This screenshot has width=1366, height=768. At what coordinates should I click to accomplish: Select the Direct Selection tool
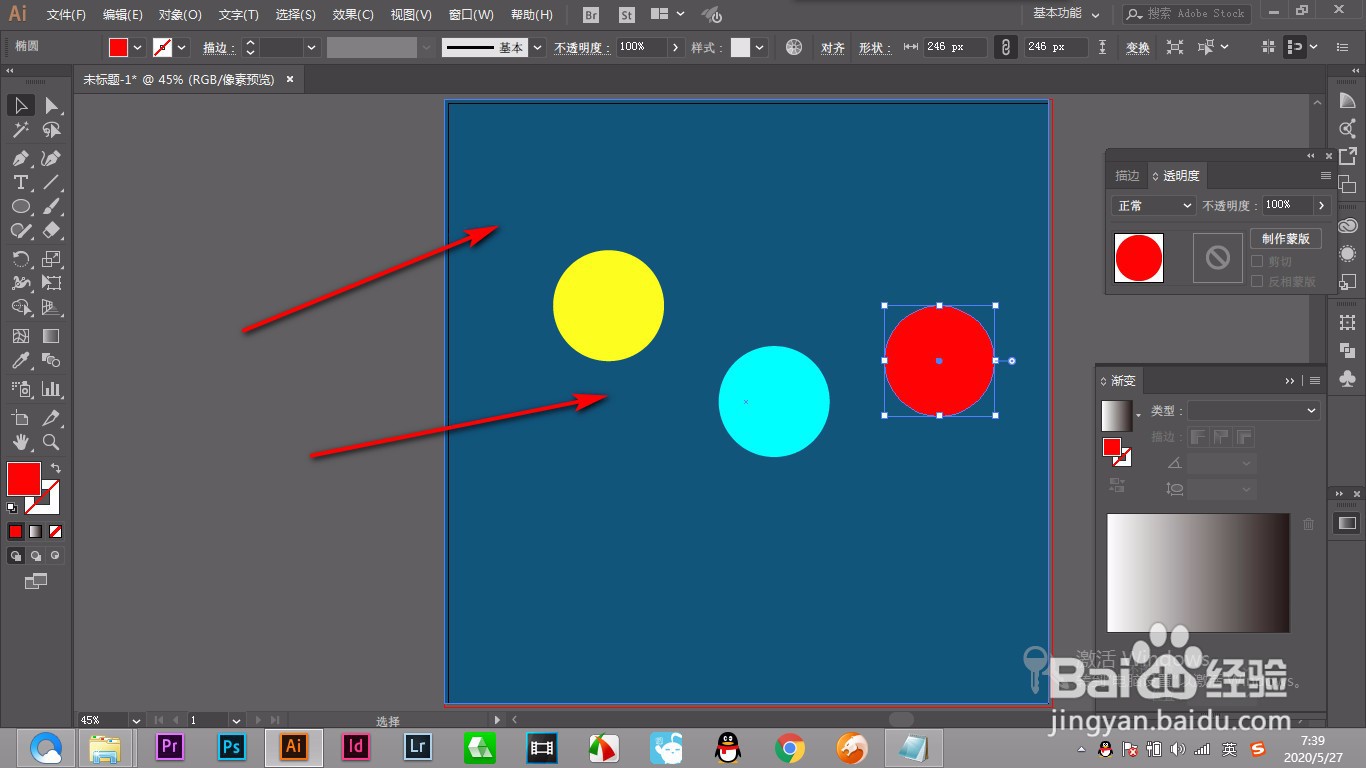pos(51,106)
